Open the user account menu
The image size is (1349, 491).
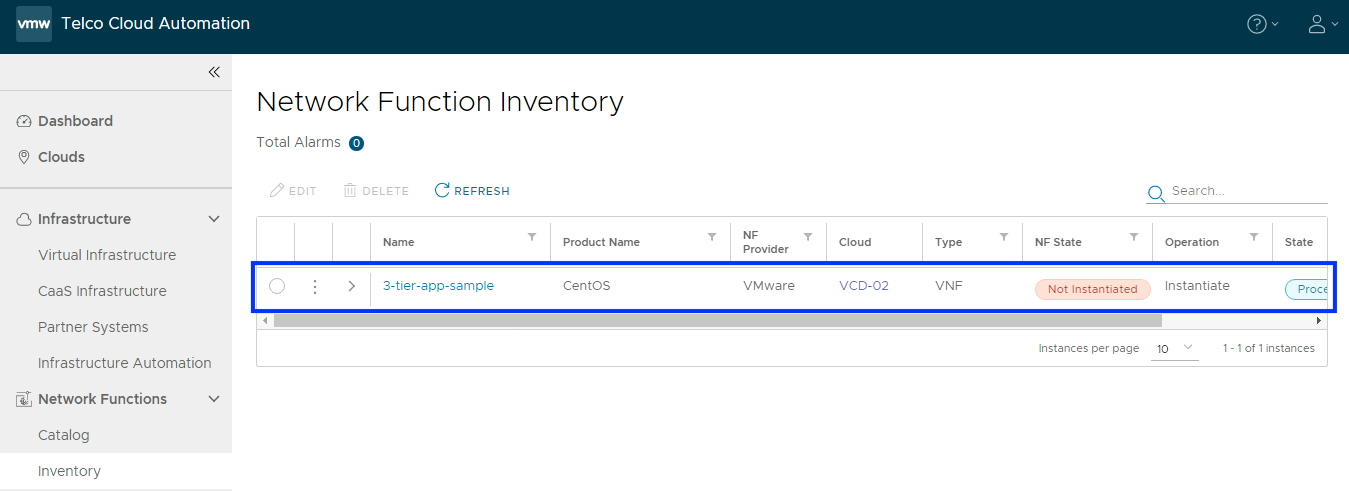(1317, 24)
